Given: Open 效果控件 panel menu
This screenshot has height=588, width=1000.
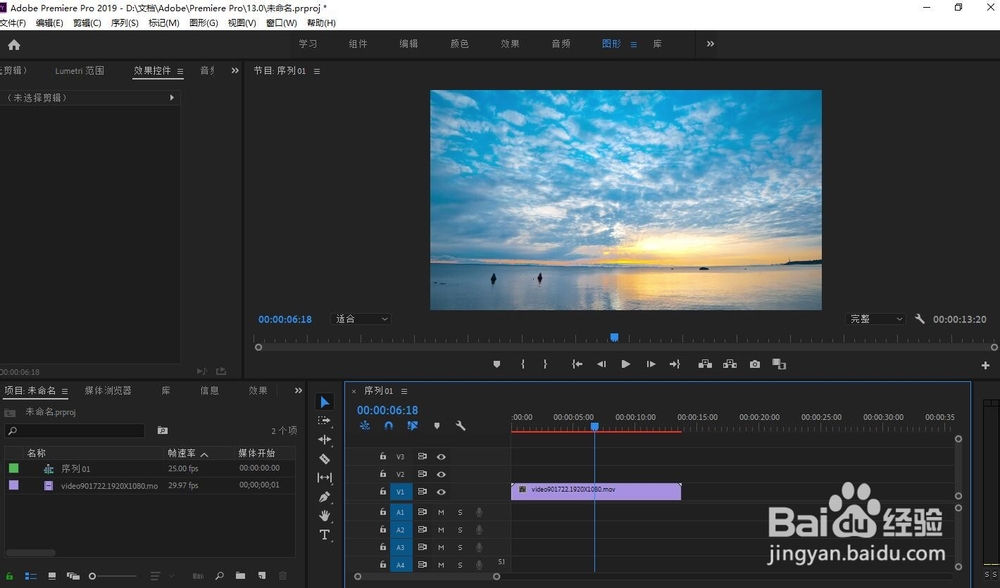Looking at the screenshot, I should click(x=180, y=71).
